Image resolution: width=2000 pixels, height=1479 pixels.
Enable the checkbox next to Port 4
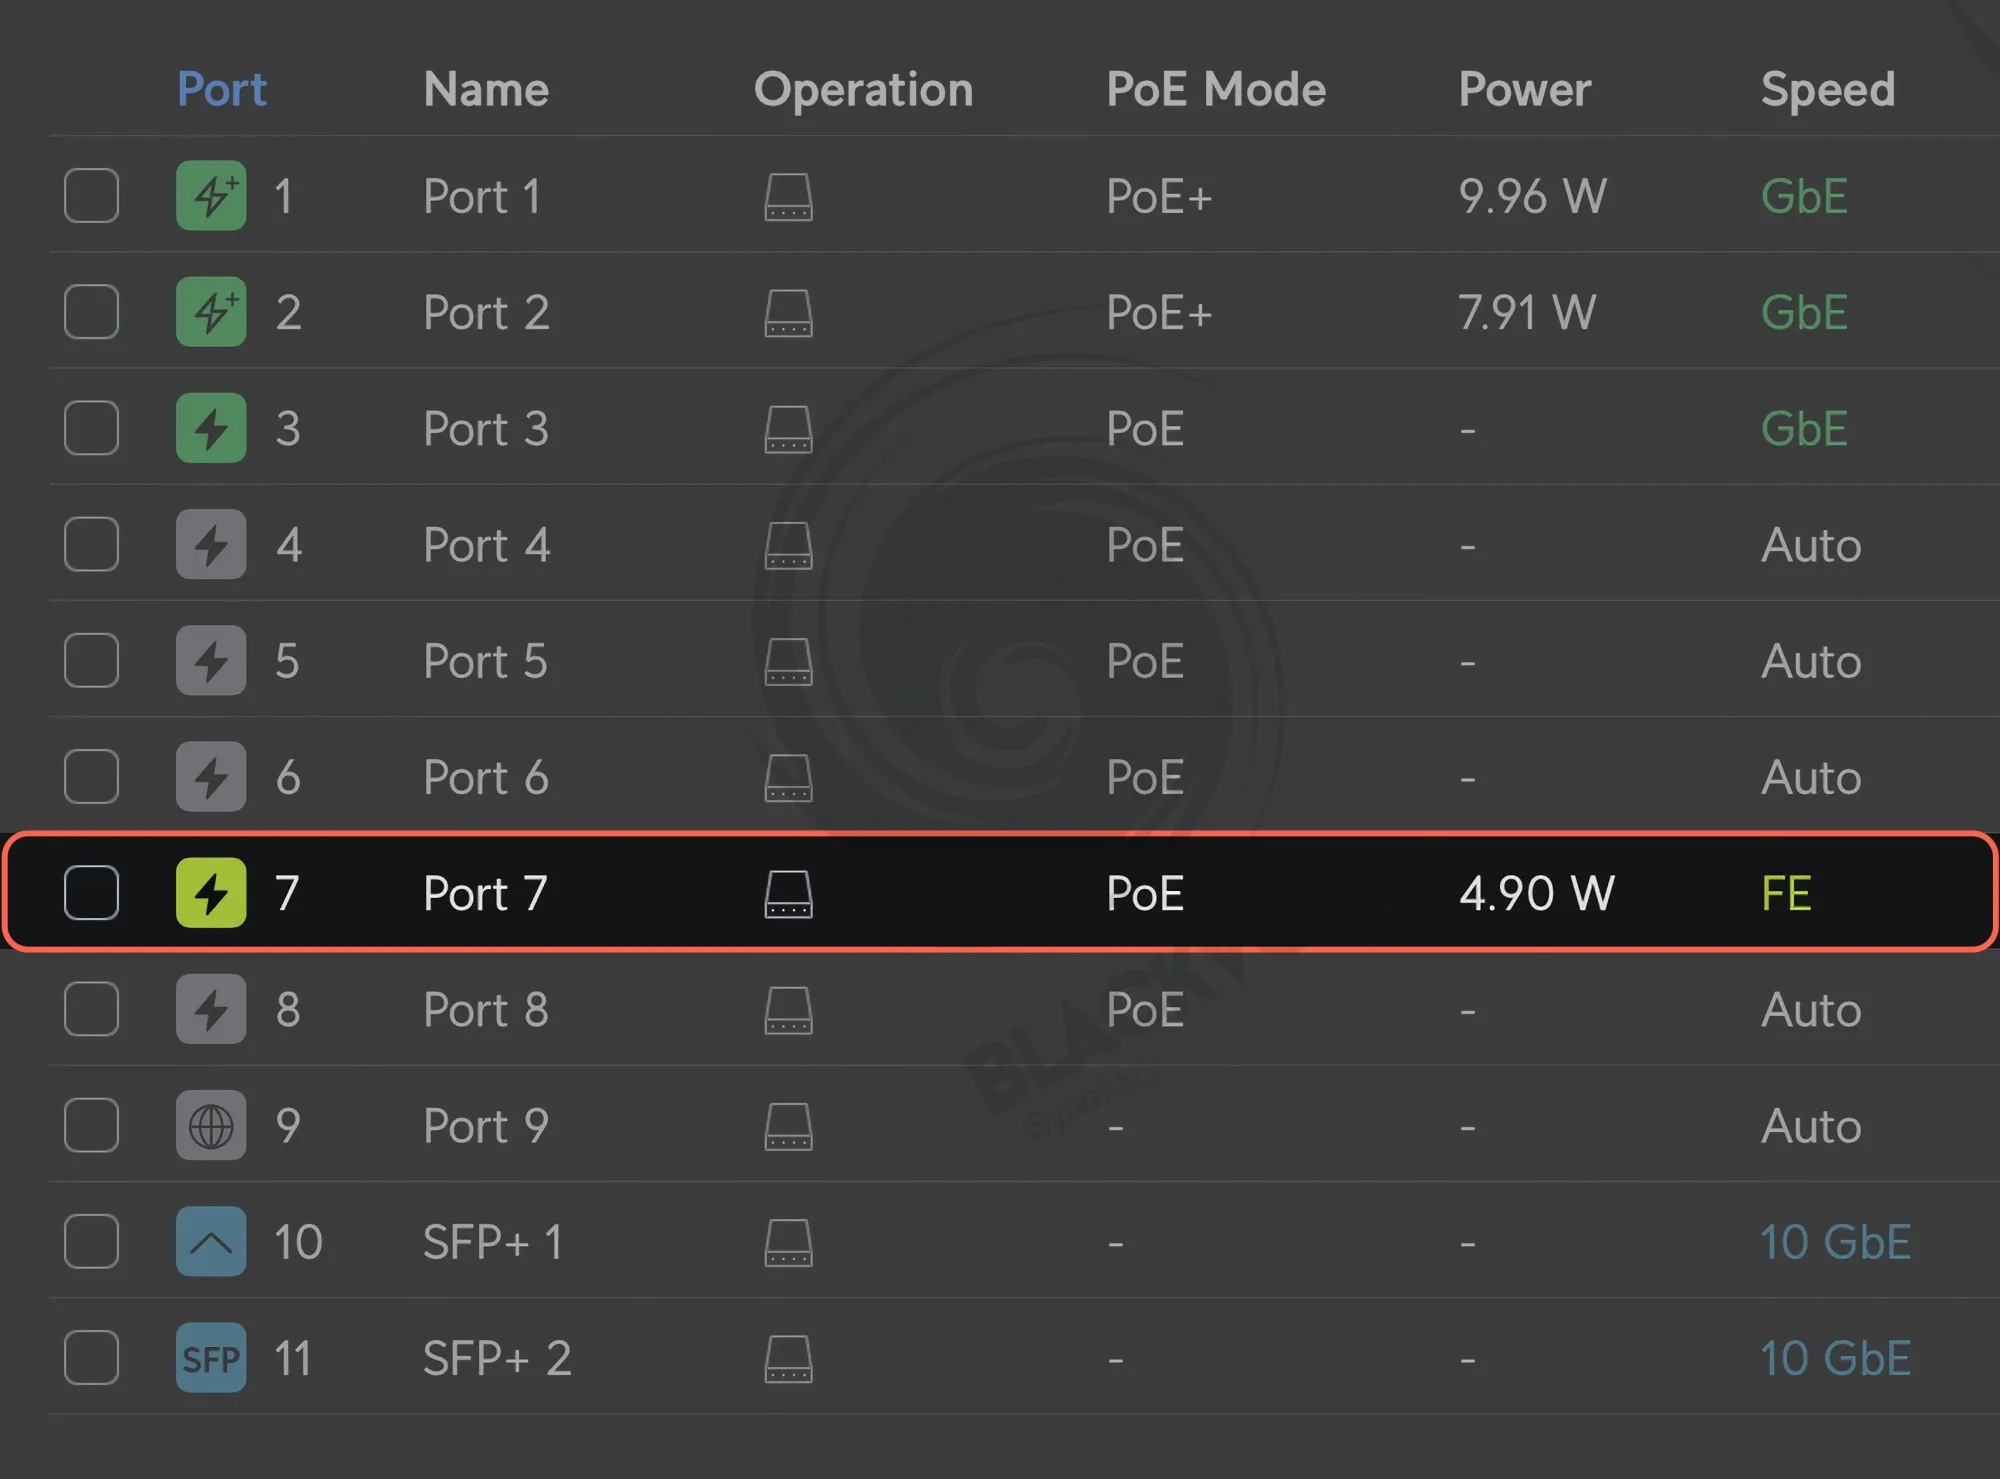click(92, 545)
